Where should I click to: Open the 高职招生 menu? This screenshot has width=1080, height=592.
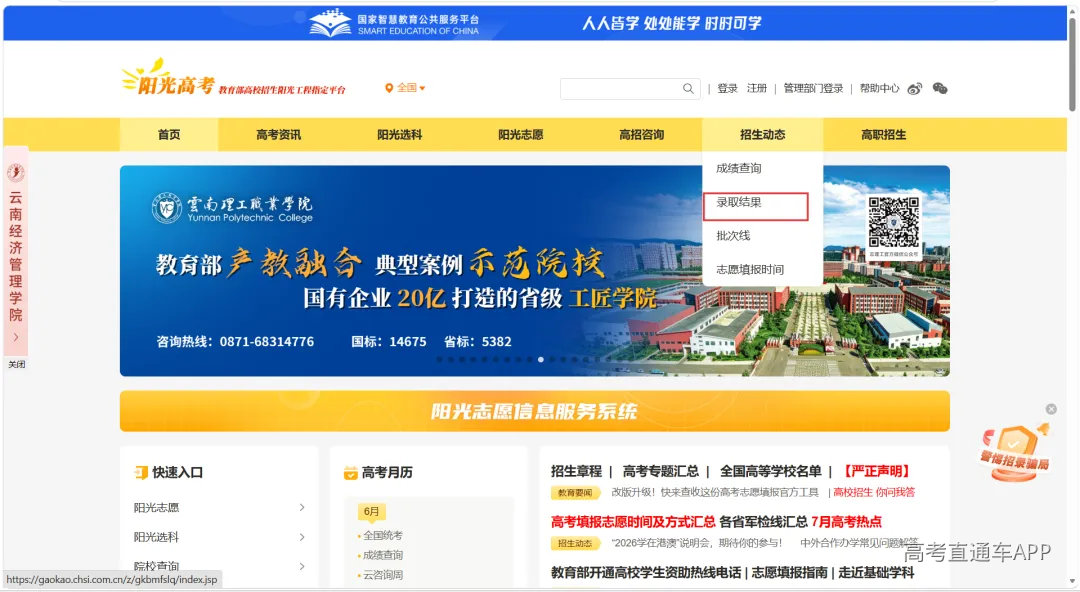point(884,134)
